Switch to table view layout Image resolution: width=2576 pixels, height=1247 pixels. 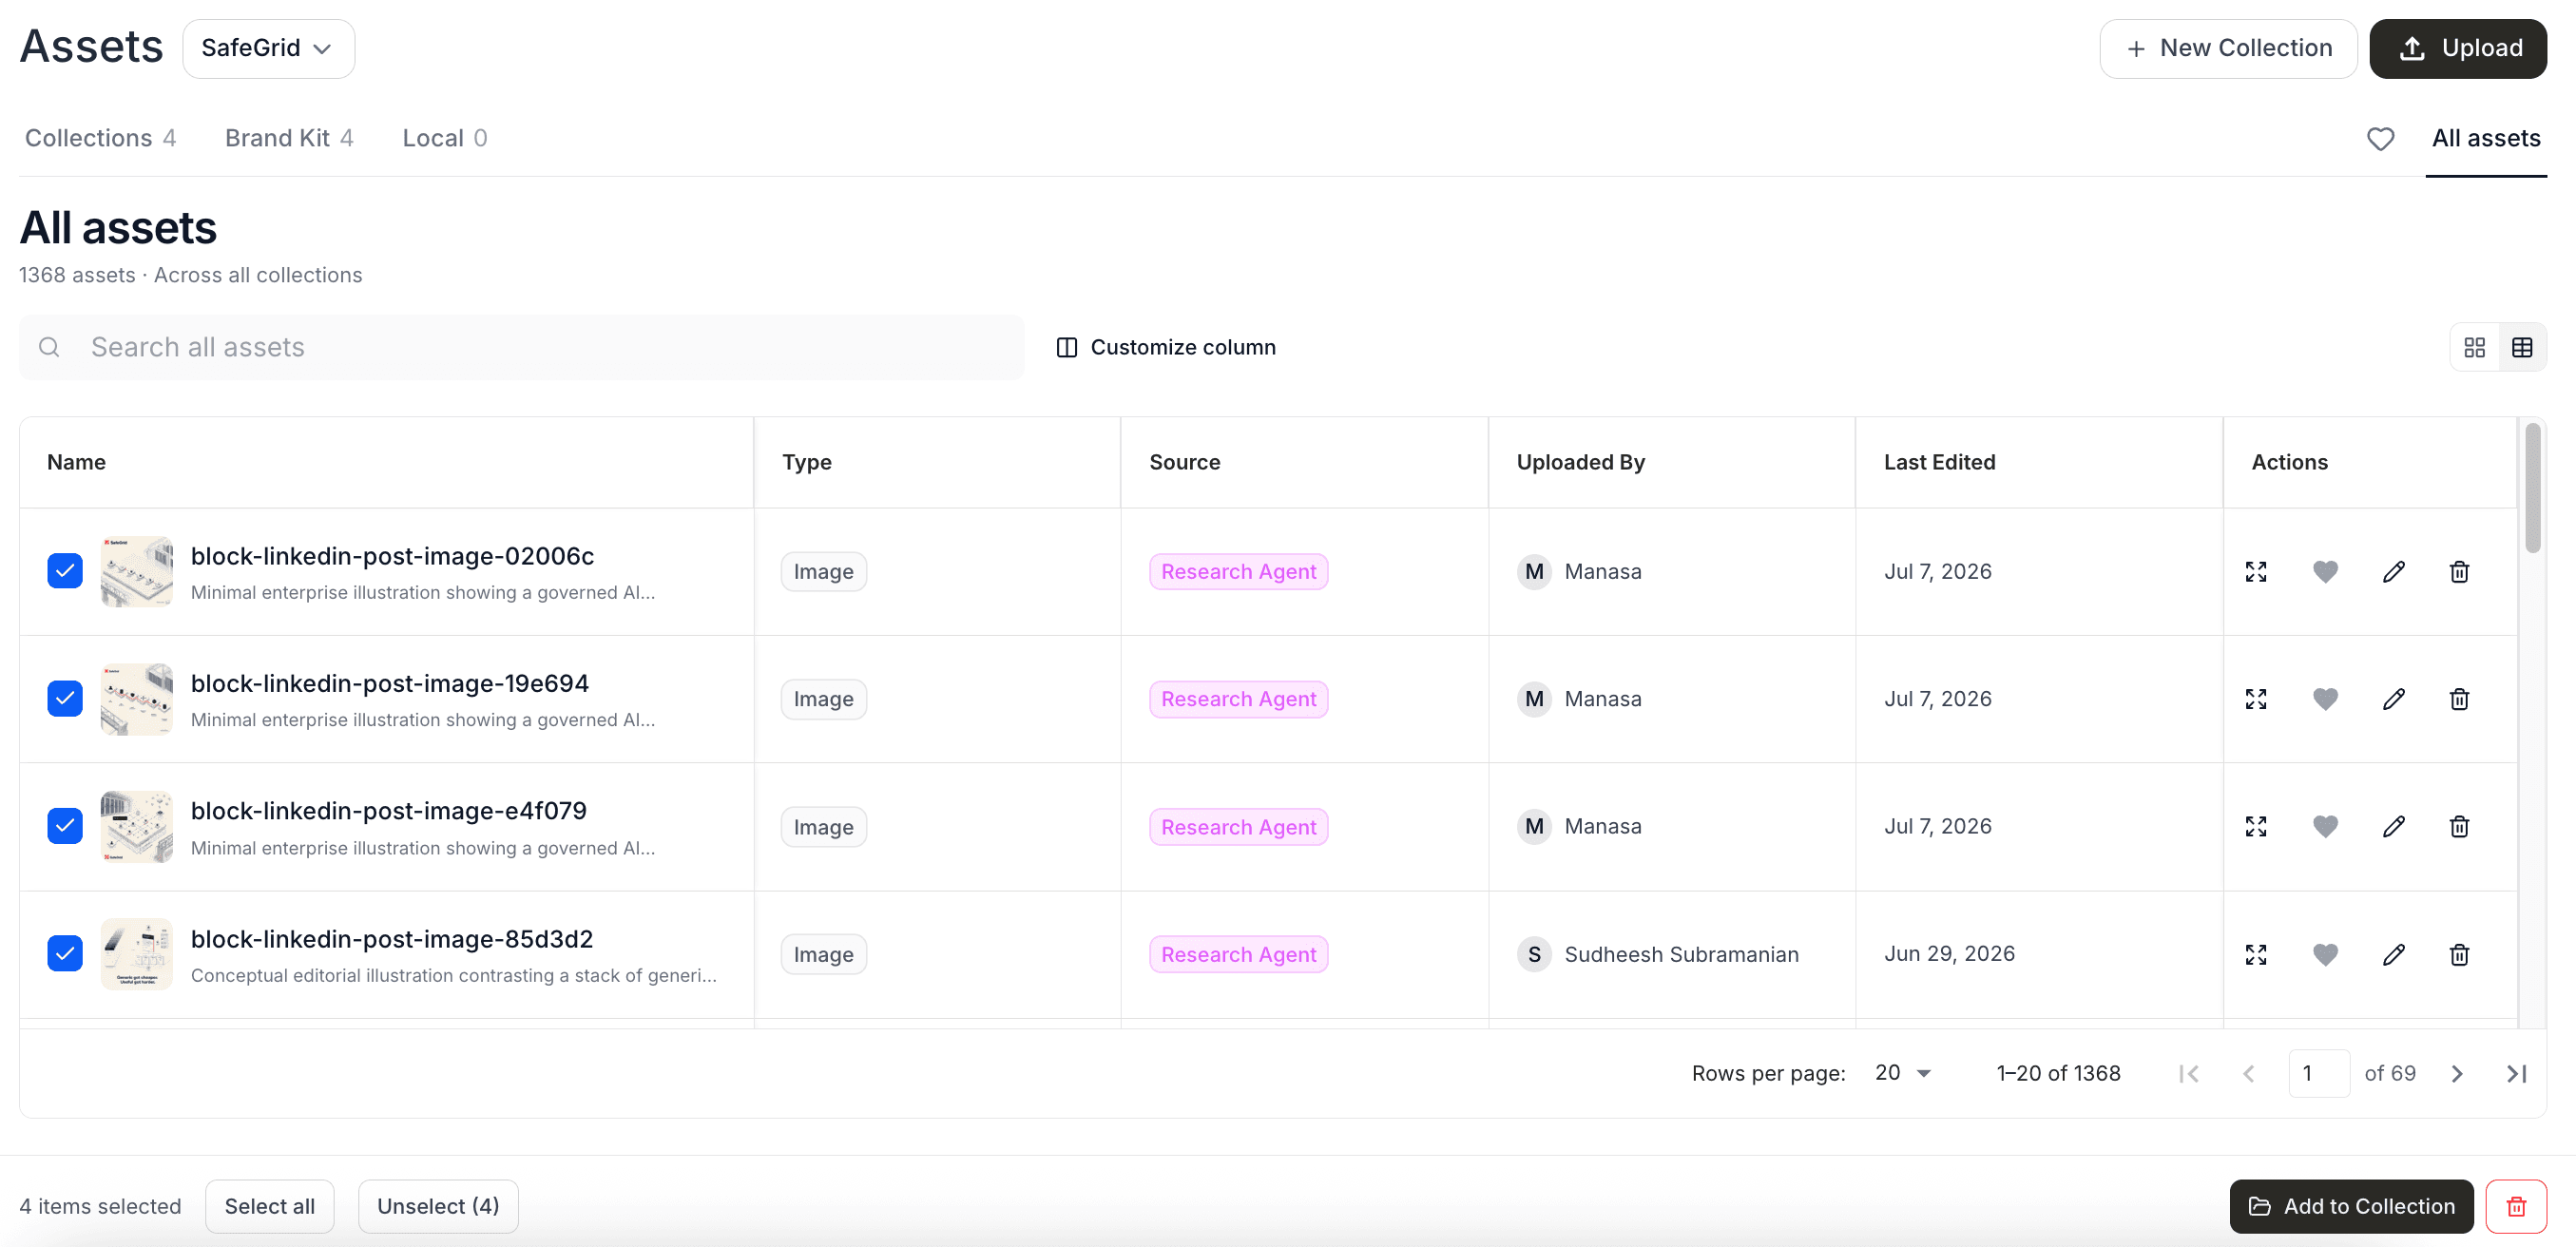pos(2522,347)
